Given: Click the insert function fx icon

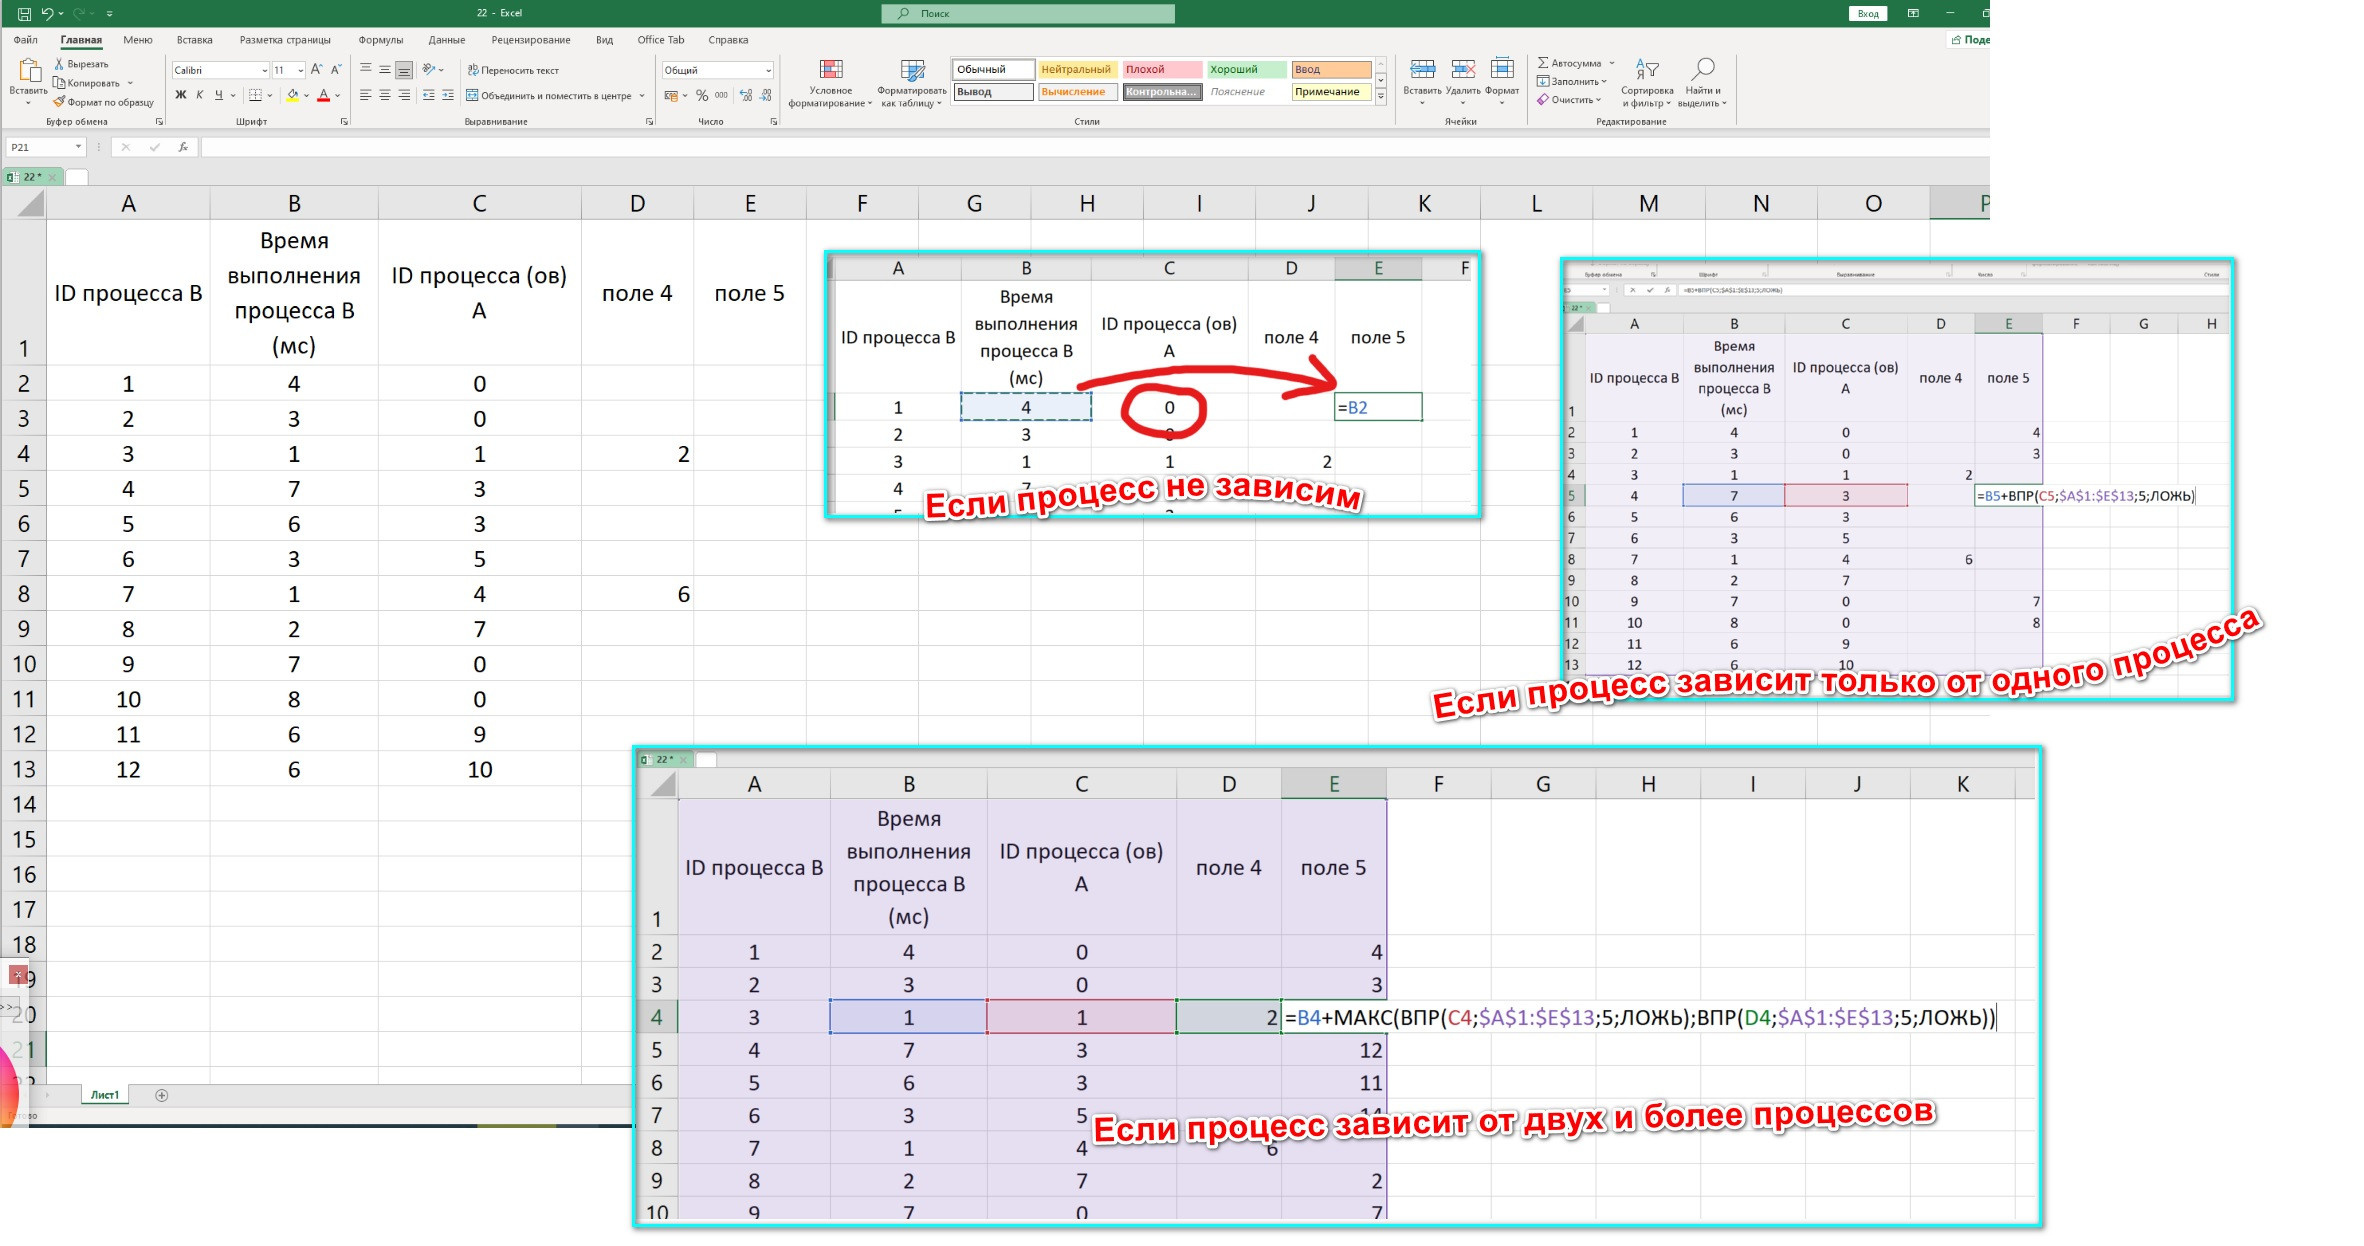Looking at the screenshot, I should click(x=183, y=147).
